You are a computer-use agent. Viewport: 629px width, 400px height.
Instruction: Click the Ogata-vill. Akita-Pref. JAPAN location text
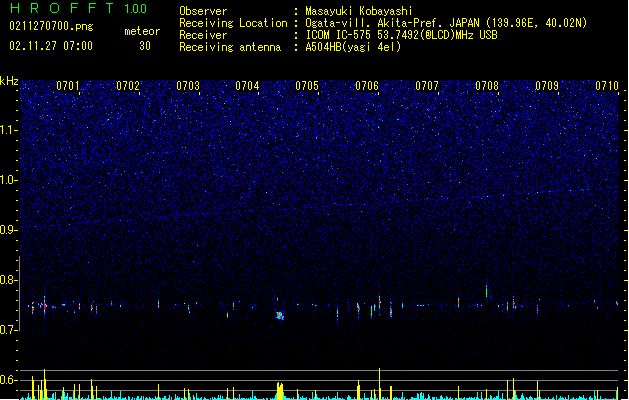[x=446, y=23]
